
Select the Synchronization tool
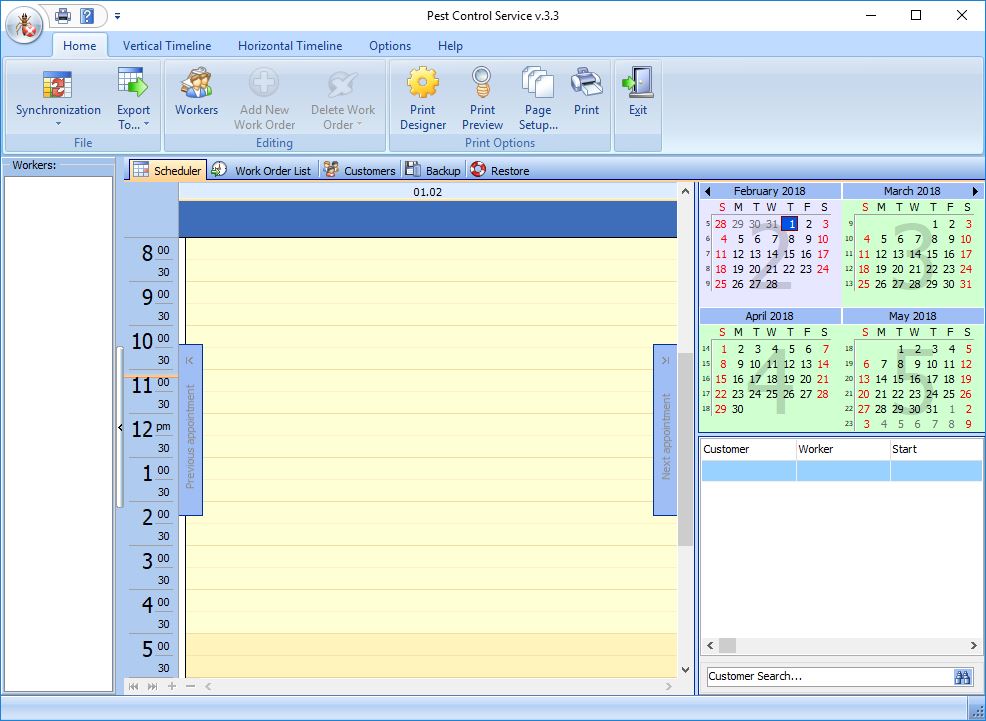[x=58, y=95]
